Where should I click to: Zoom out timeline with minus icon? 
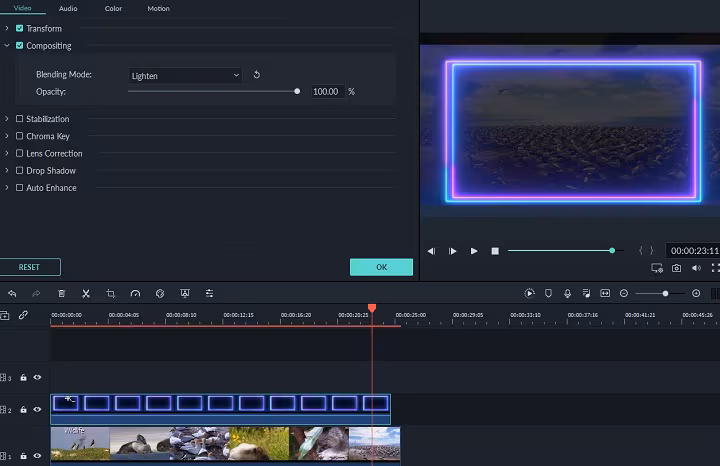pos(624,293)
